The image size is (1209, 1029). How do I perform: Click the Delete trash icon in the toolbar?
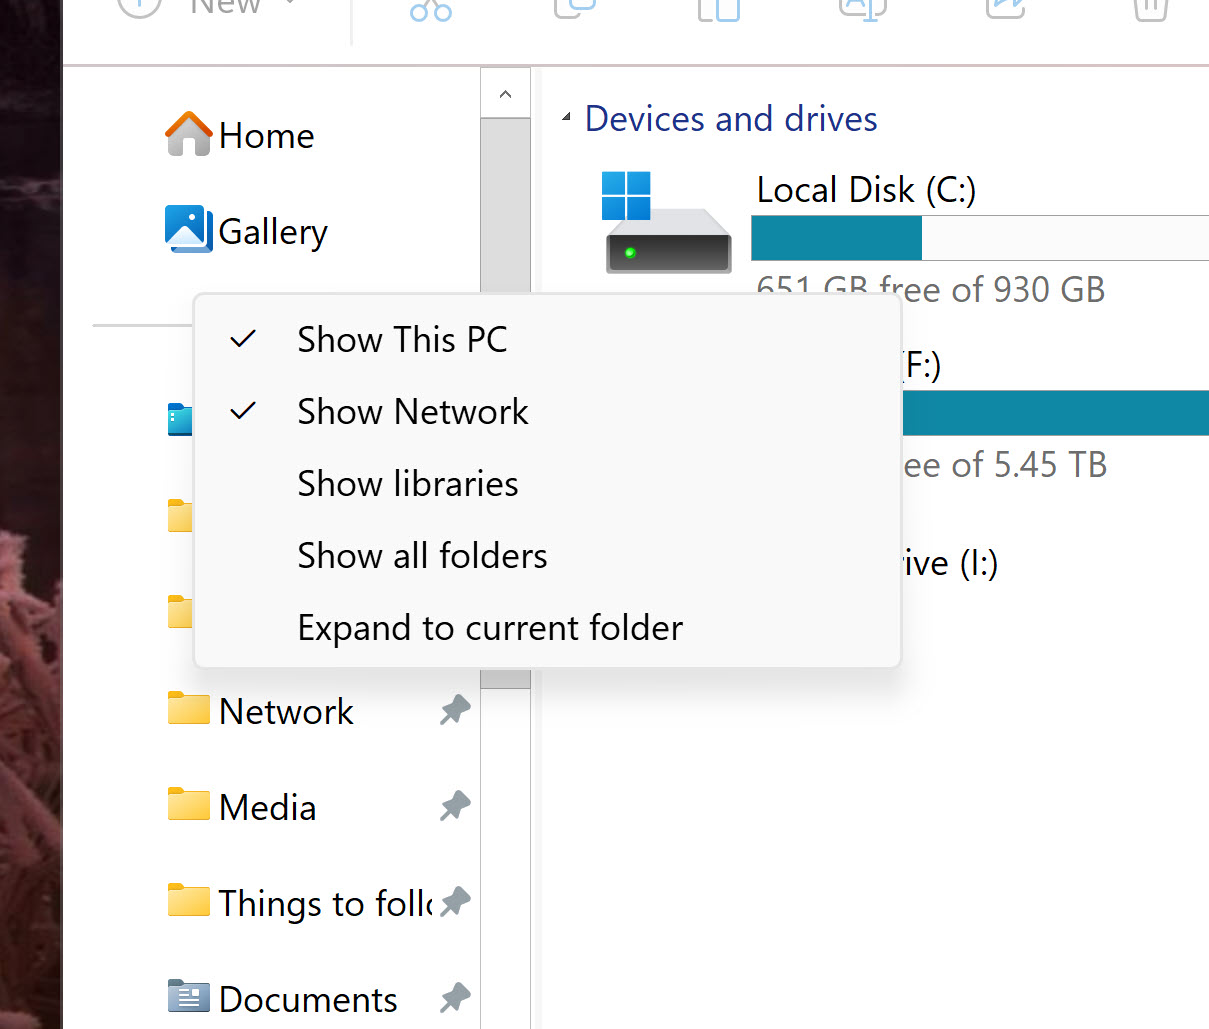pyautogui.click(x=1149, y=10)
